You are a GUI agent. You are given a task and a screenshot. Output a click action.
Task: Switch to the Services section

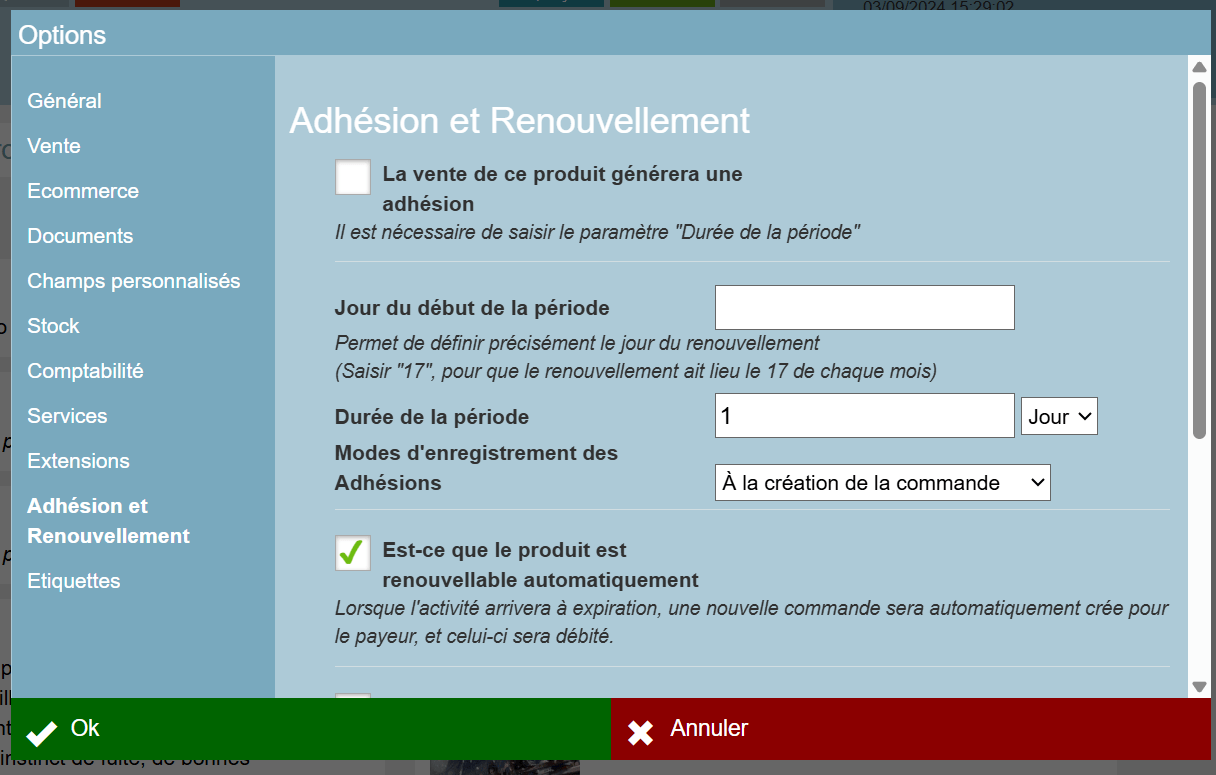[67, 416]
